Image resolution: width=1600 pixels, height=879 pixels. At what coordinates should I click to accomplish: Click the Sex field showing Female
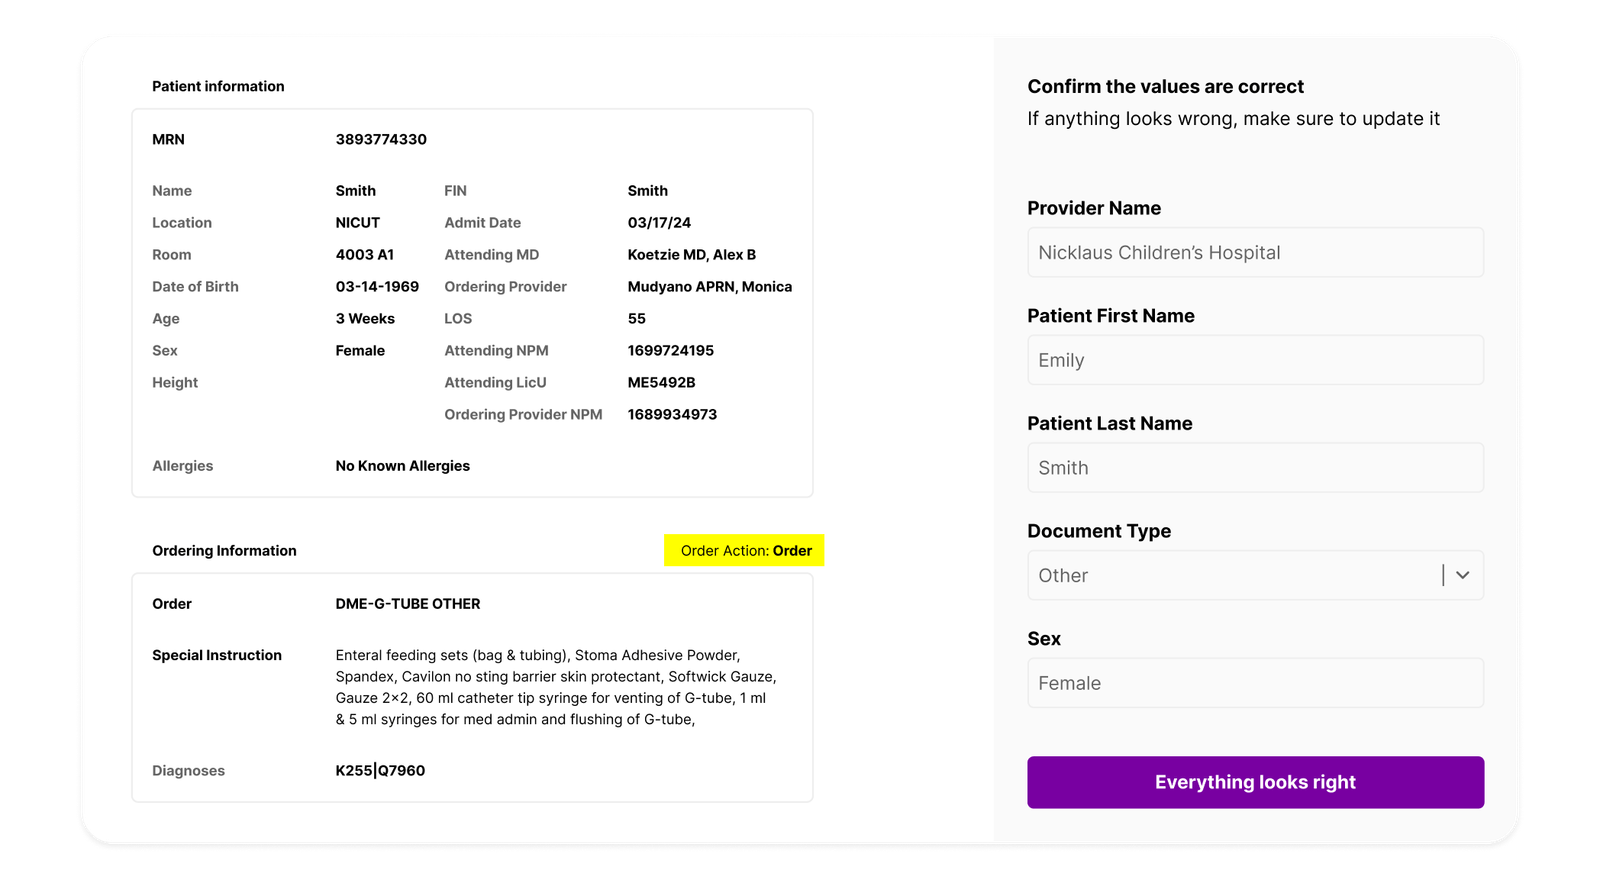[1255, 683]
